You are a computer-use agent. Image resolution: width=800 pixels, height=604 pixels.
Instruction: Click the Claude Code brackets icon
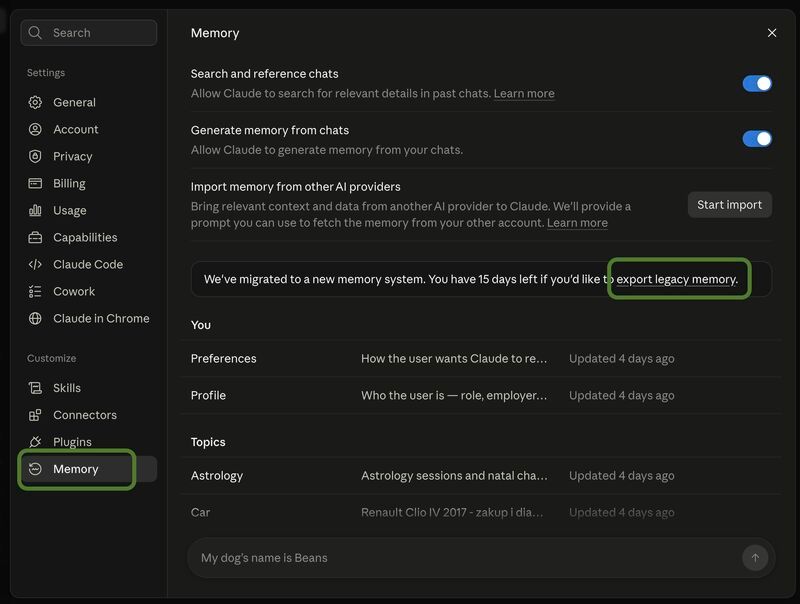coord(35,264)
